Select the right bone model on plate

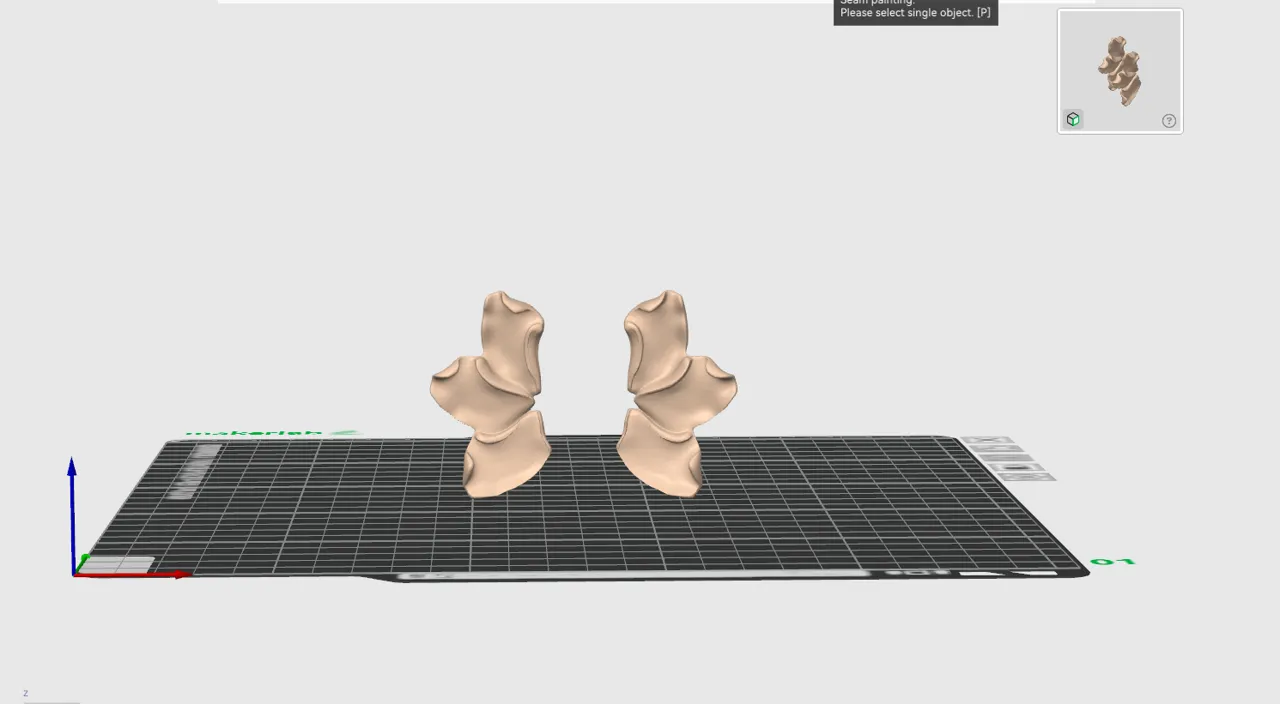tap(677, 394)
